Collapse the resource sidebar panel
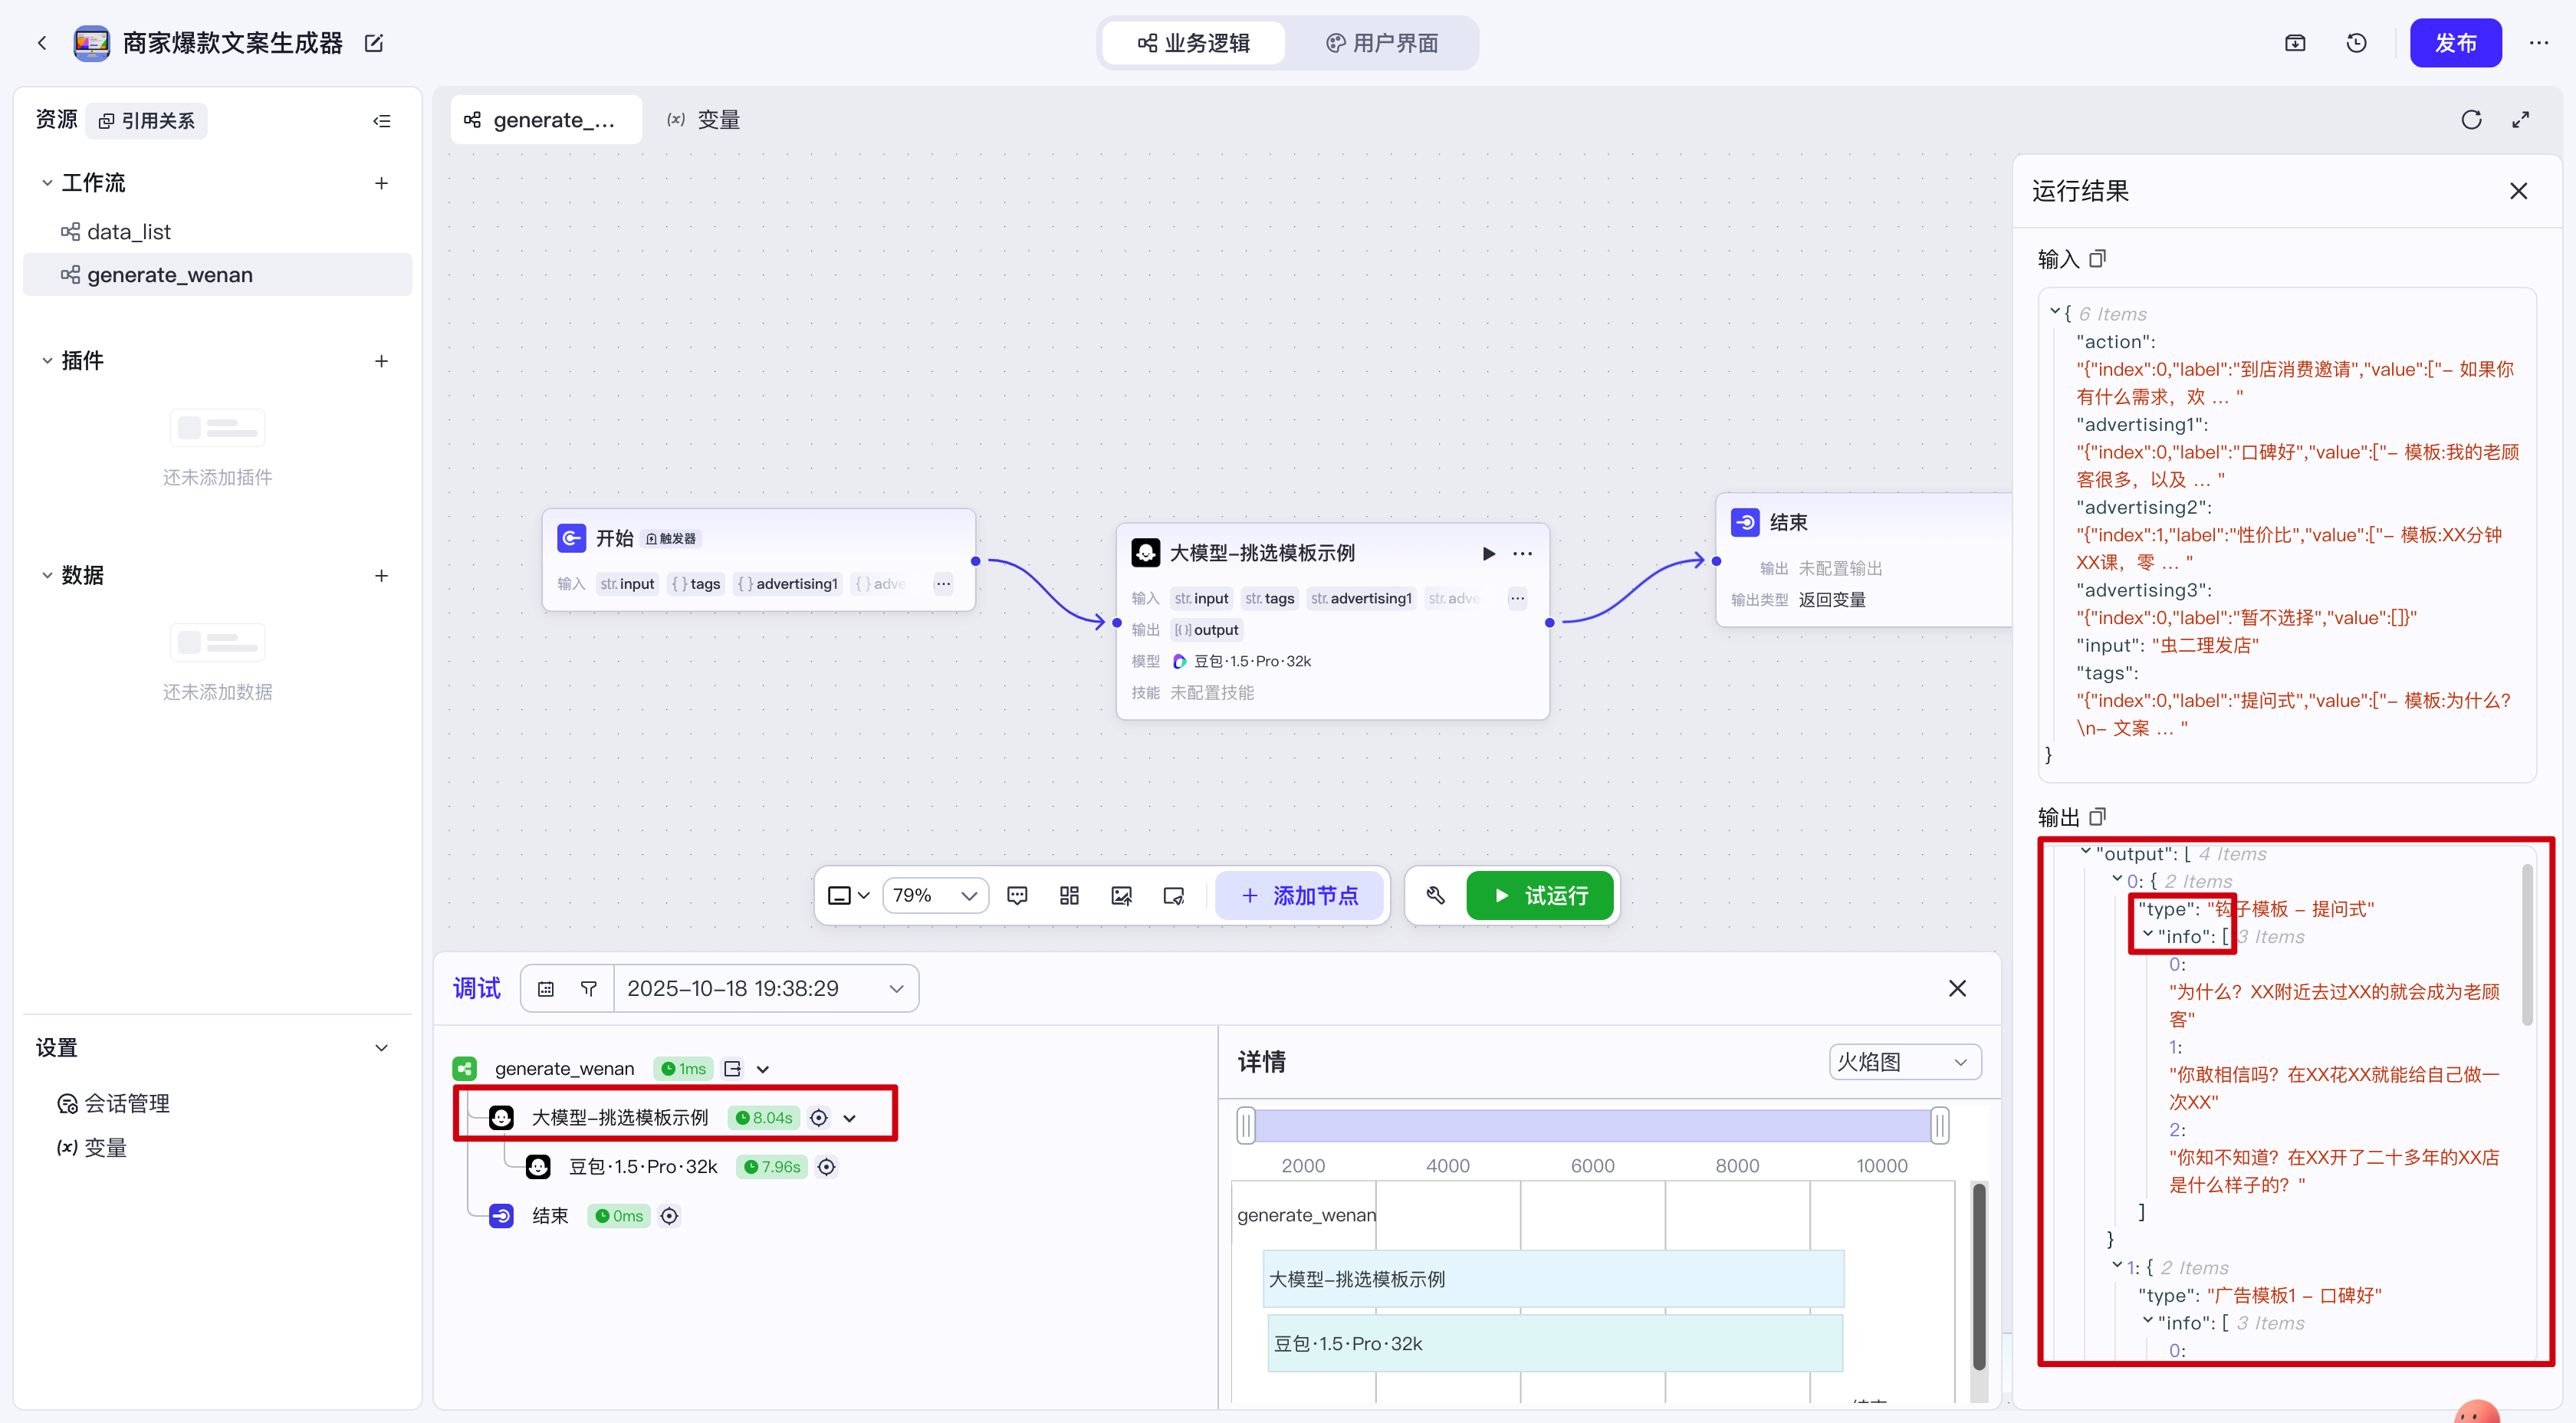2576x1423 pixels. (x=381, y=121)
